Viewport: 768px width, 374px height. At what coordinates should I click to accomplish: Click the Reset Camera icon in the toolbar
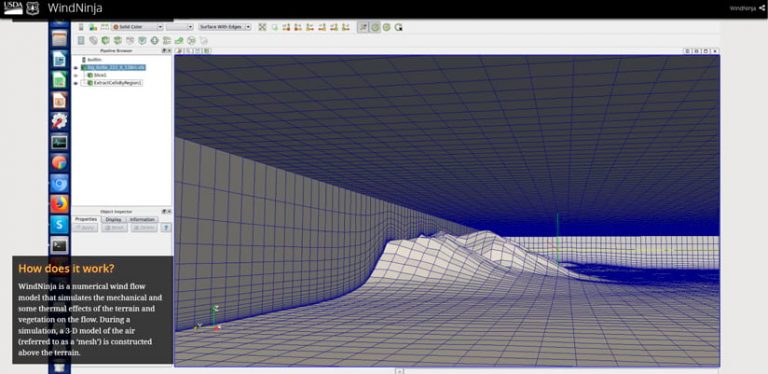[x=263, y=27]
